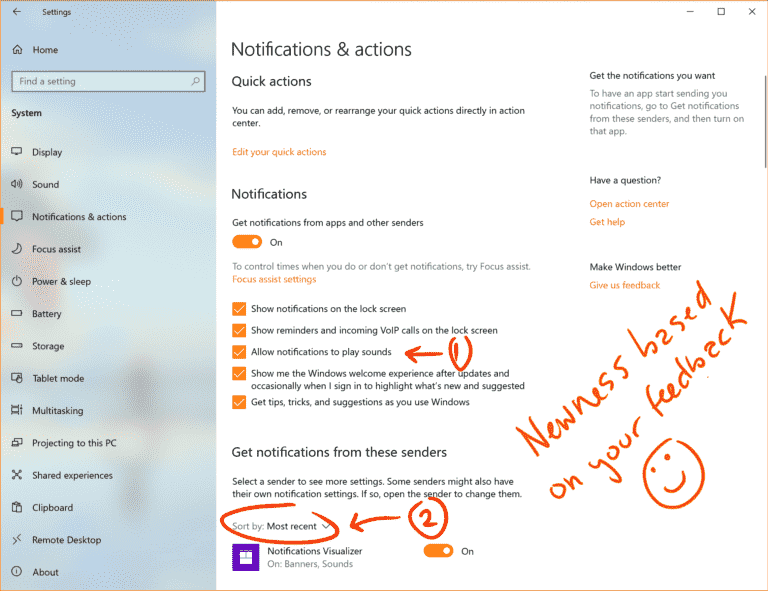Screen dimensions: 768x591
Task: Open Focus assist settings link
Action: coord(274,279)
